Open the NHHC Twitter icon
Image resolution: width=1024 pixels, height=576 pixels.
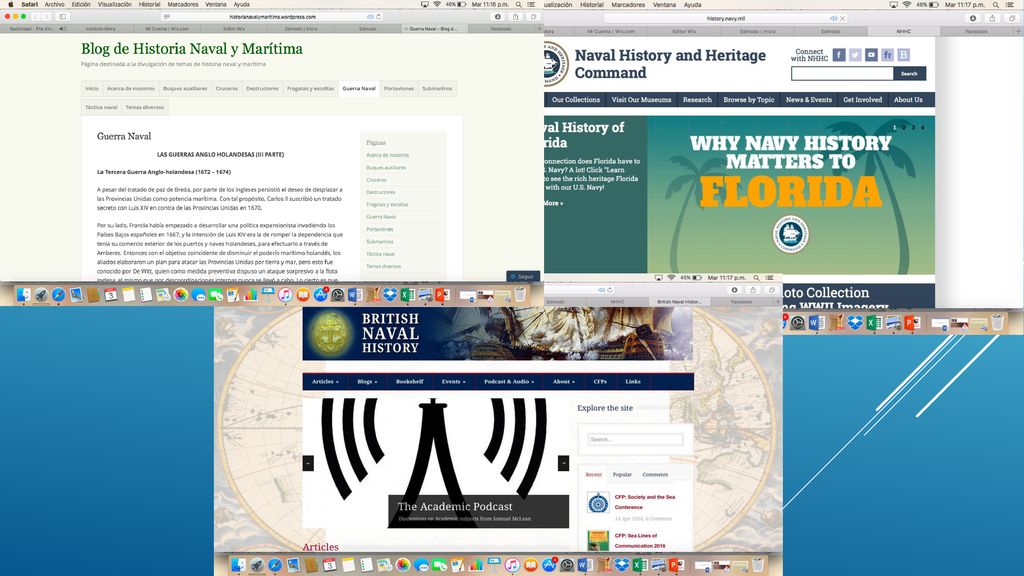click(855, 56)
